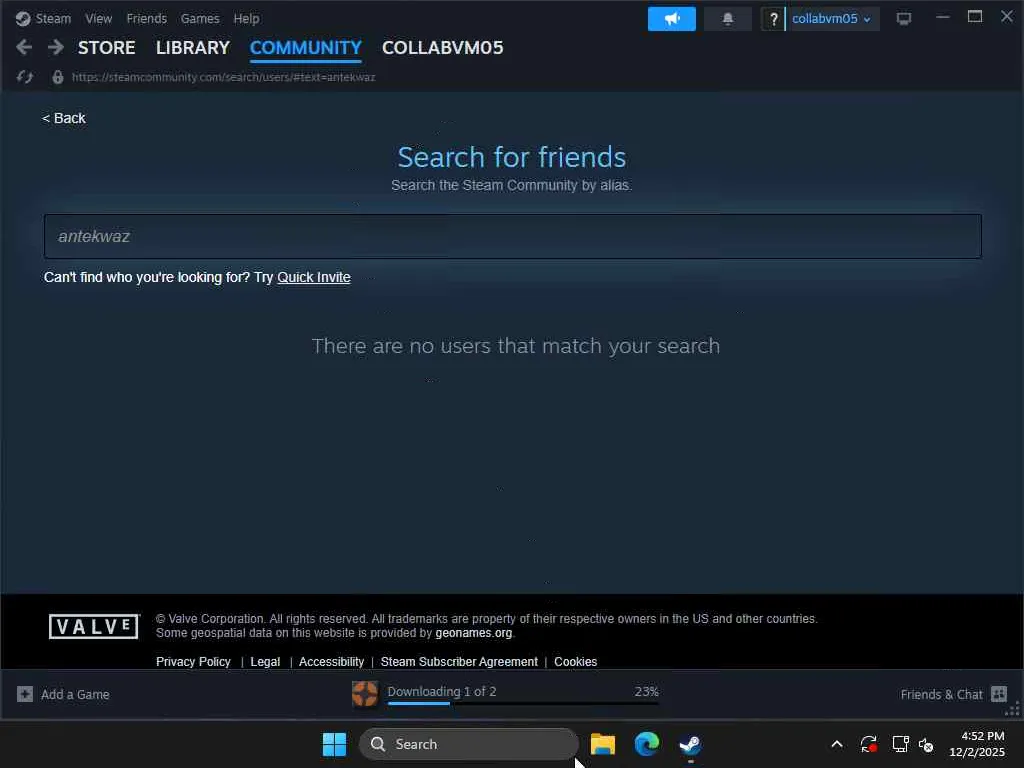Viewport: 1024px width, 768px height.
Task: Click the network display tray icon
Action: tap(901, 744)
